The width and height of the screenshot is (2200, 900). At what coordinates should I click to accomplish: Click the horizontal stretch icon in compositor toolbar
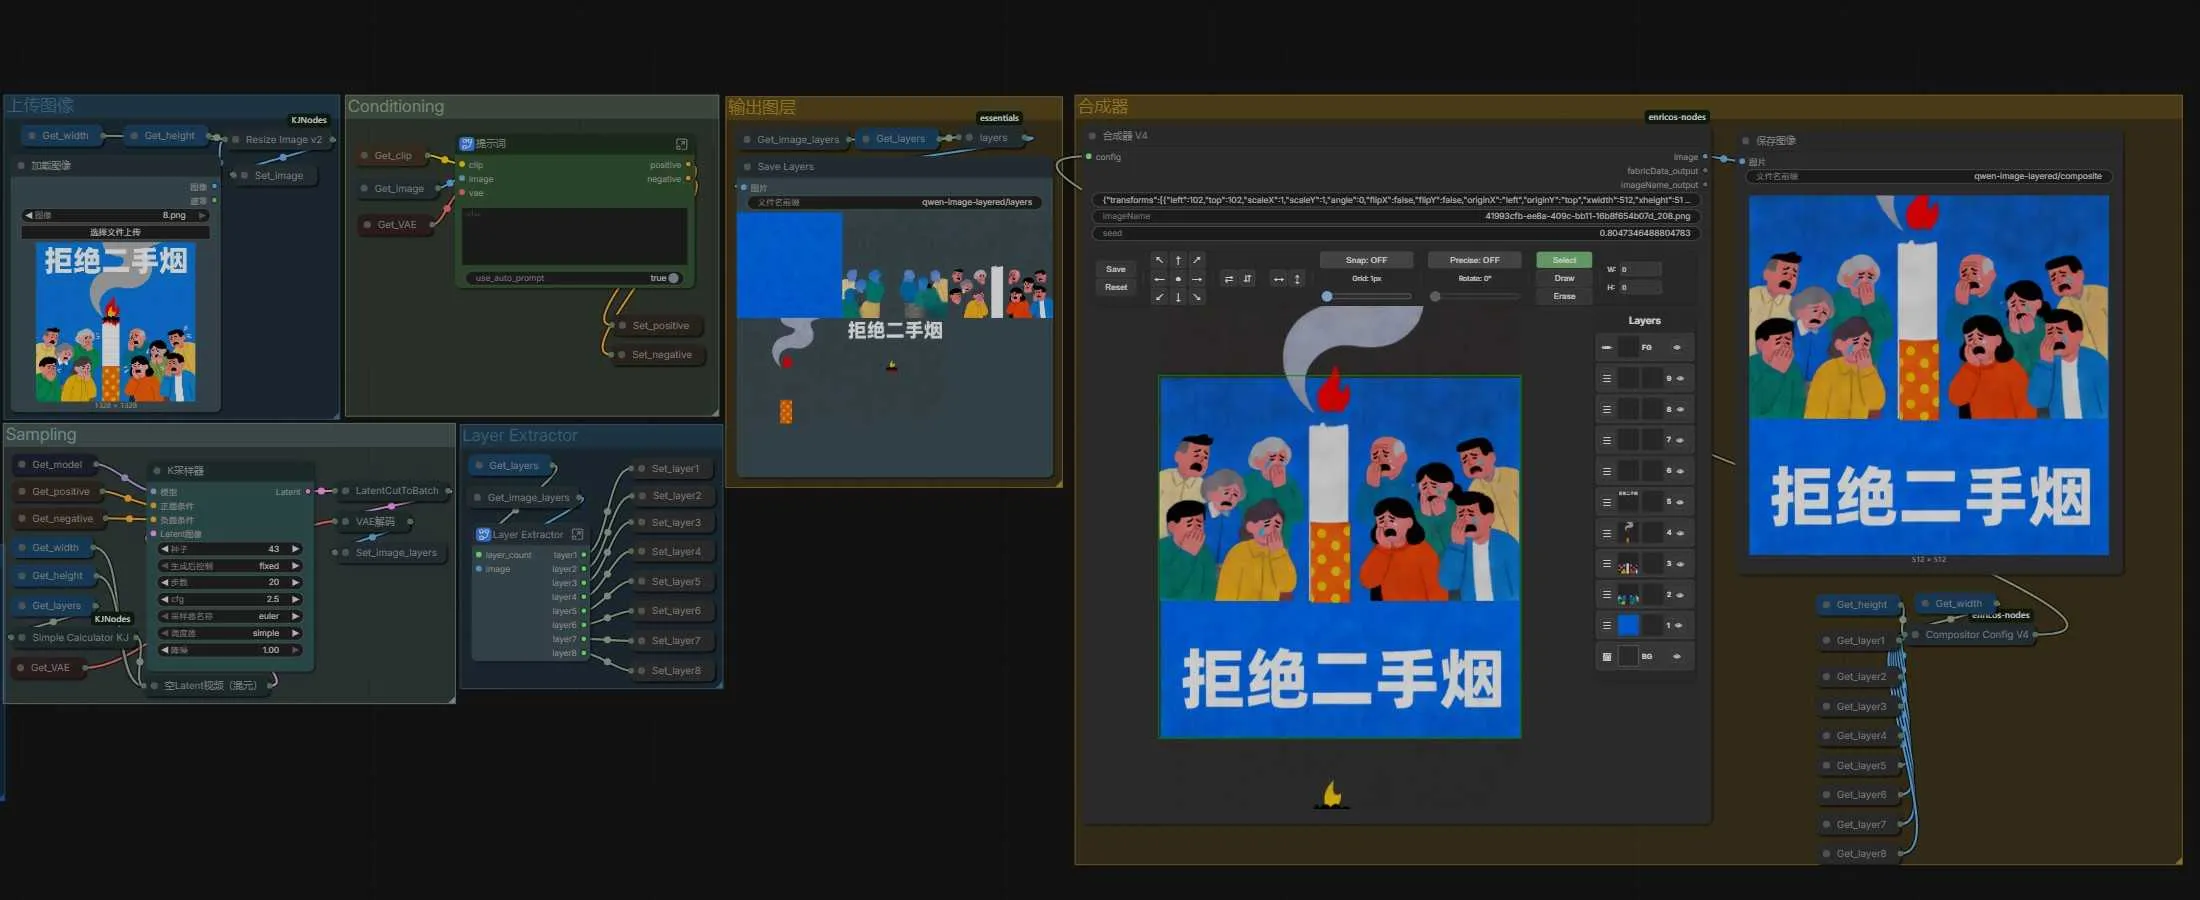[x=1279, y=279]
